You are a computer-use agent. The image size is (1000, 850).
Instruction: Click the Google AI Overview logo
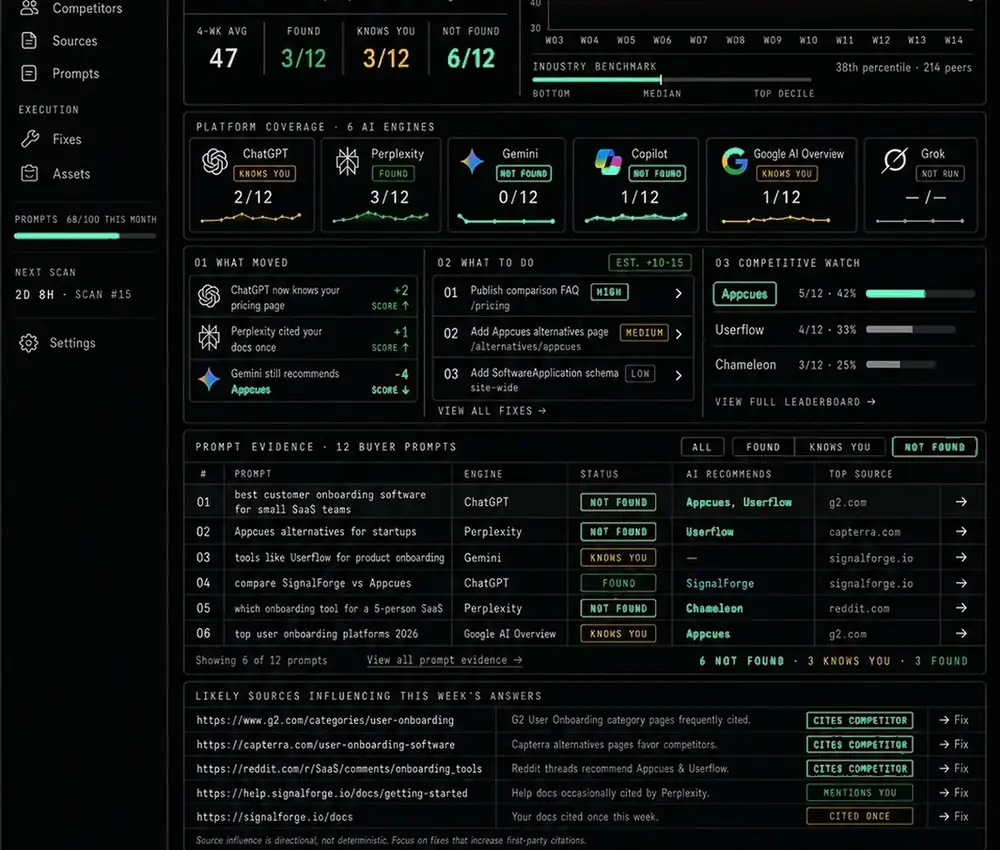pos(735,161)
